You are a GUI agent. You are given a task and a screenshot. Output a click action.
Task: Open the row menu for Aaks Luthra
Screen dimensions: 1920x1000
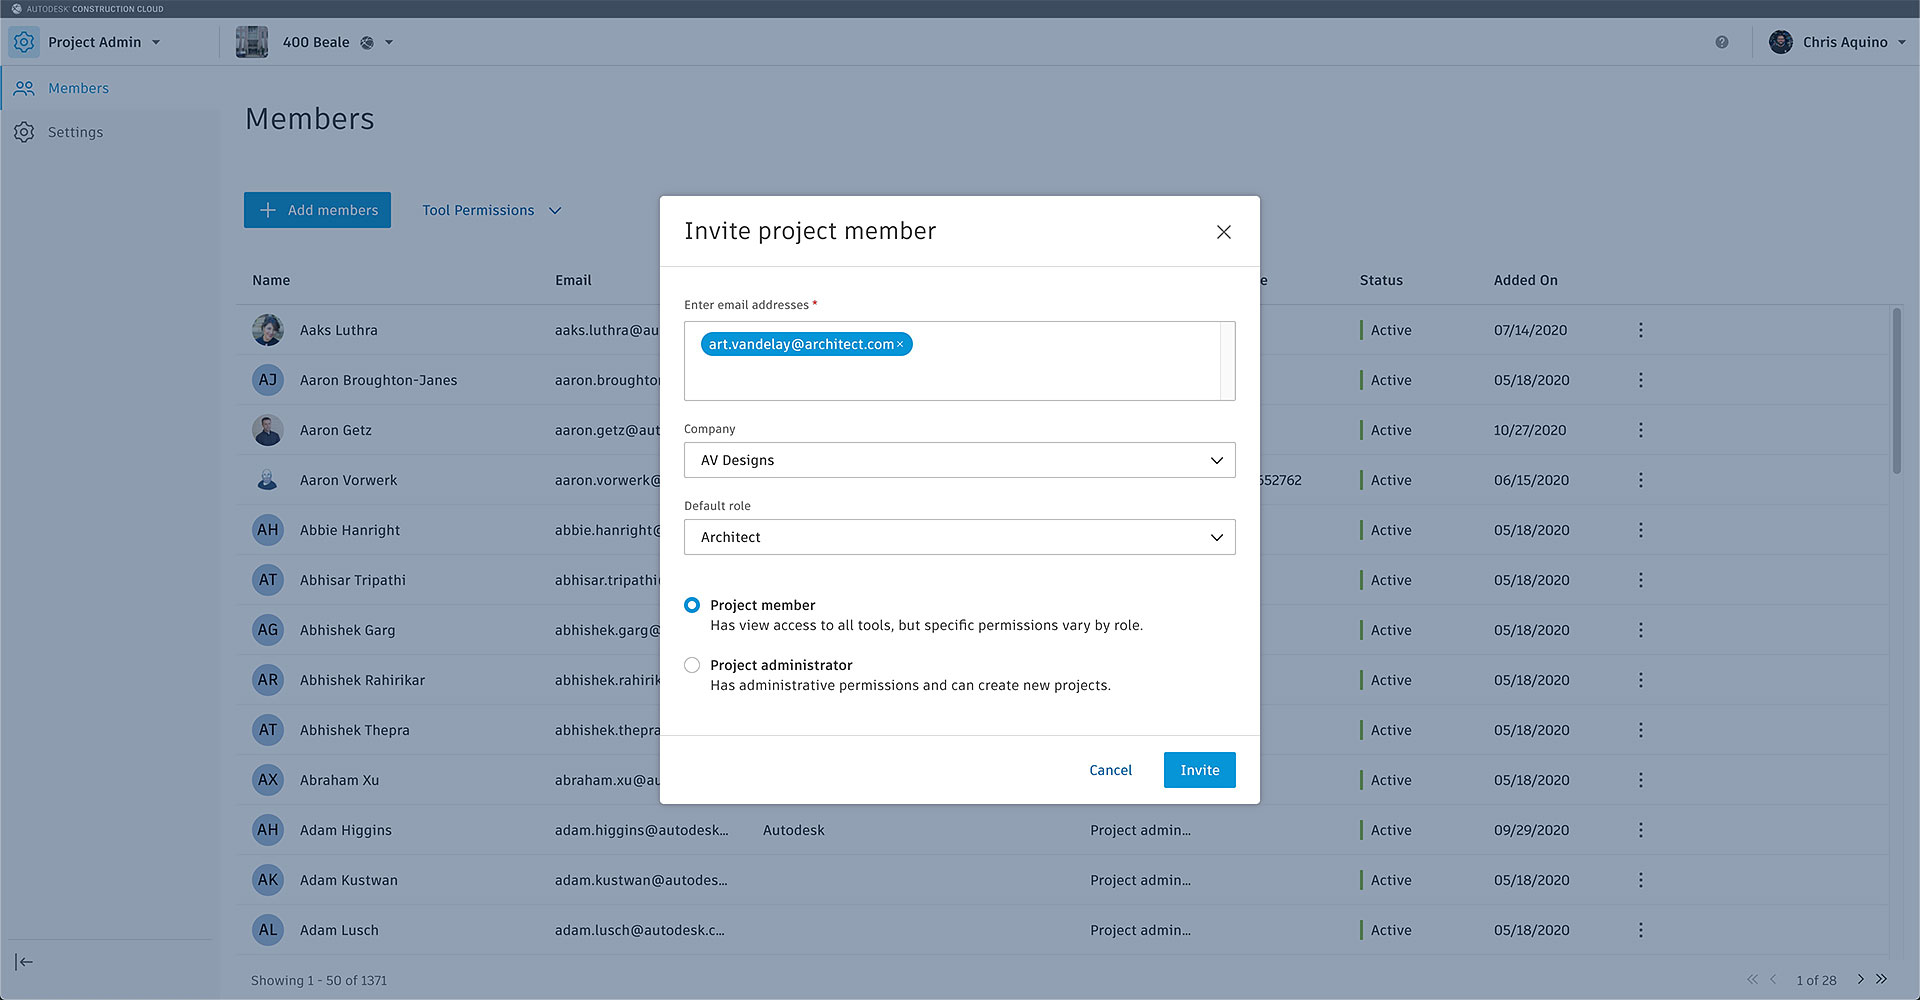pyautogui.click(x=1640, y=330)
